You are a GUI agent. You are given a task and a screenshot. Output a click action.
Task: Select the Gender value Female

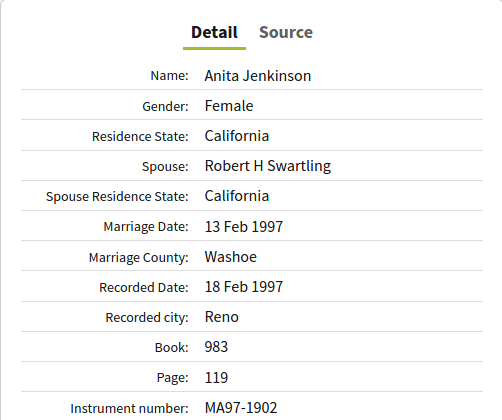point(229,106)
